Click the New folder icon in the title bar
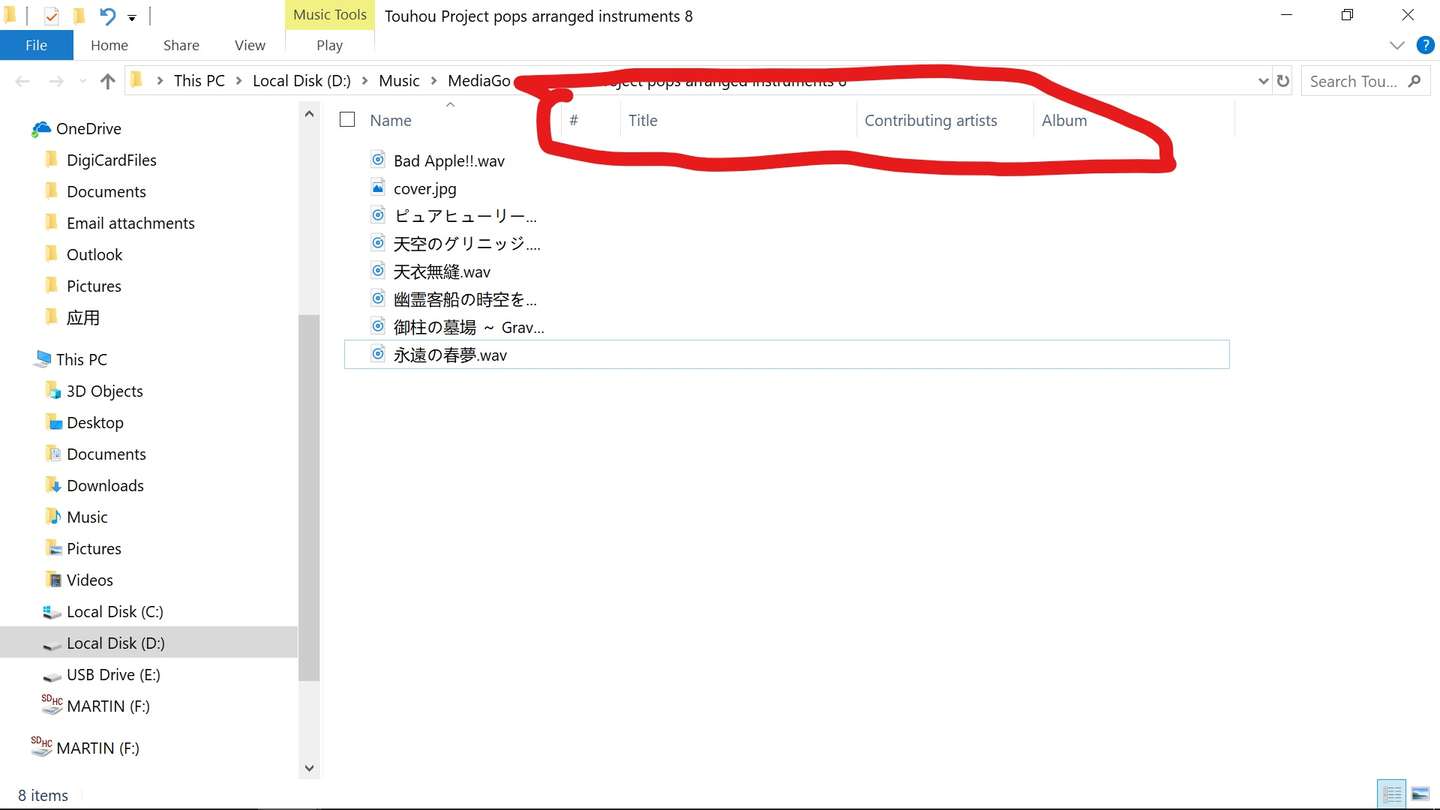The image size is (1440, 810). [79, 16]
